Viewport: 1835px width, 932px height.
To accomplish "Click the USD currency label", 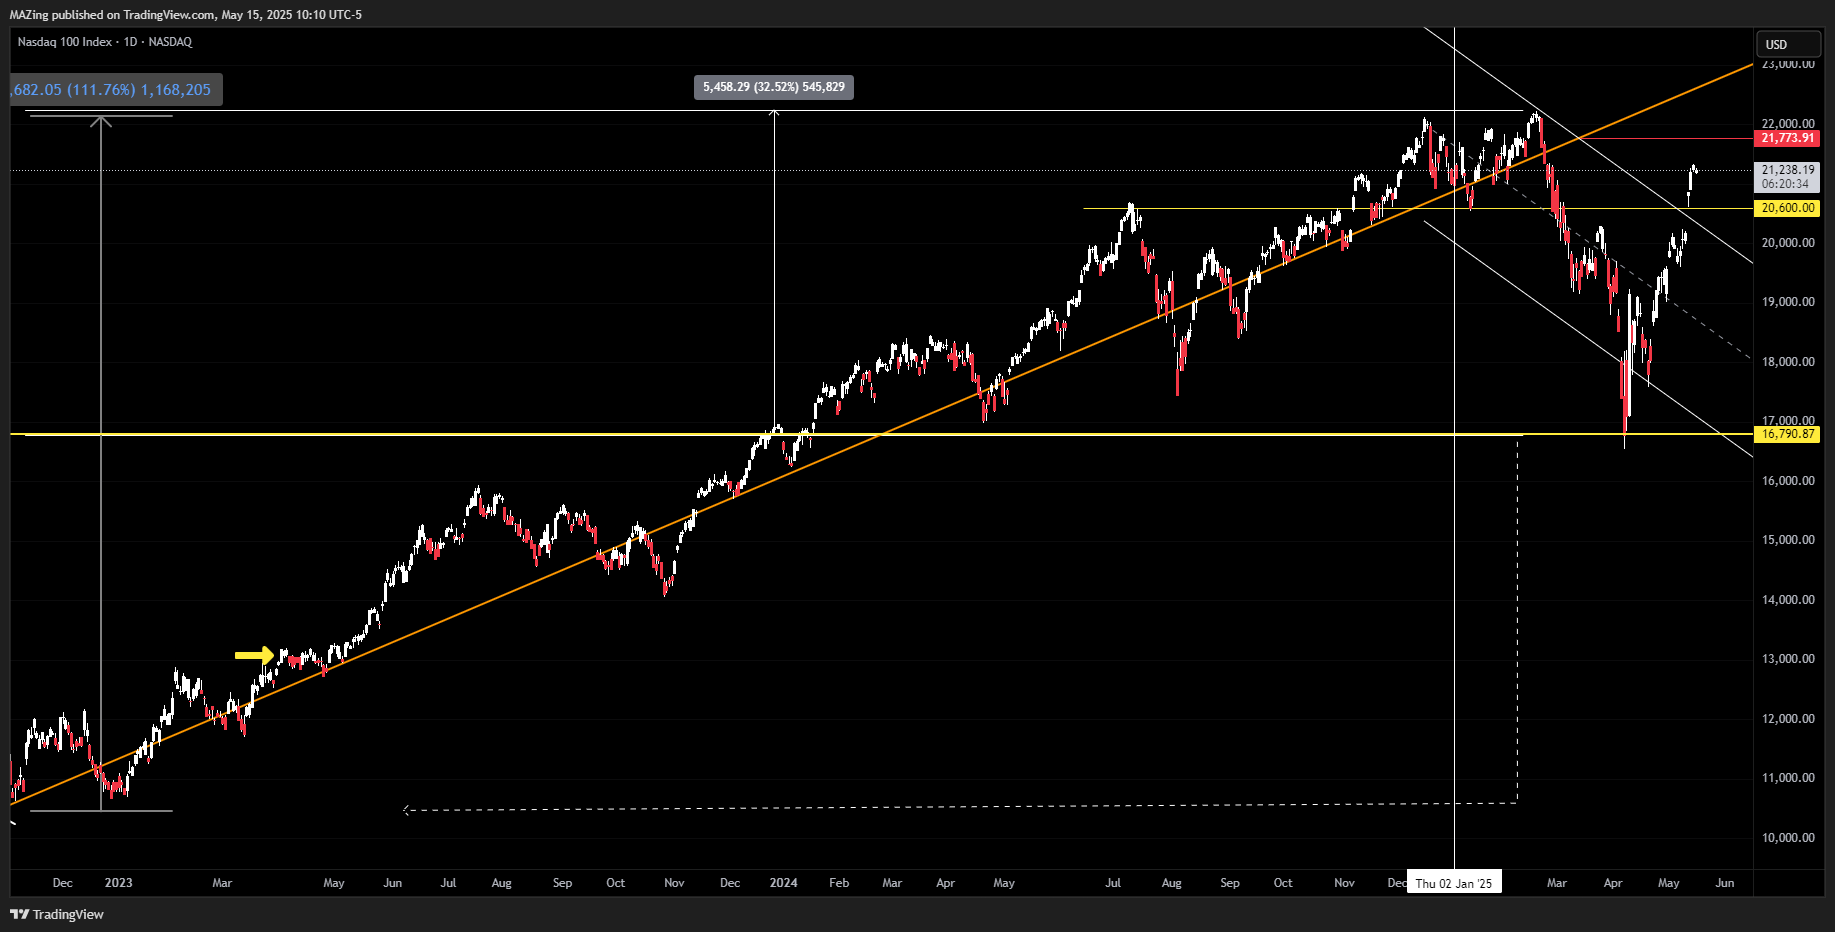I will pyautogui.click(x=1788, y=44).
